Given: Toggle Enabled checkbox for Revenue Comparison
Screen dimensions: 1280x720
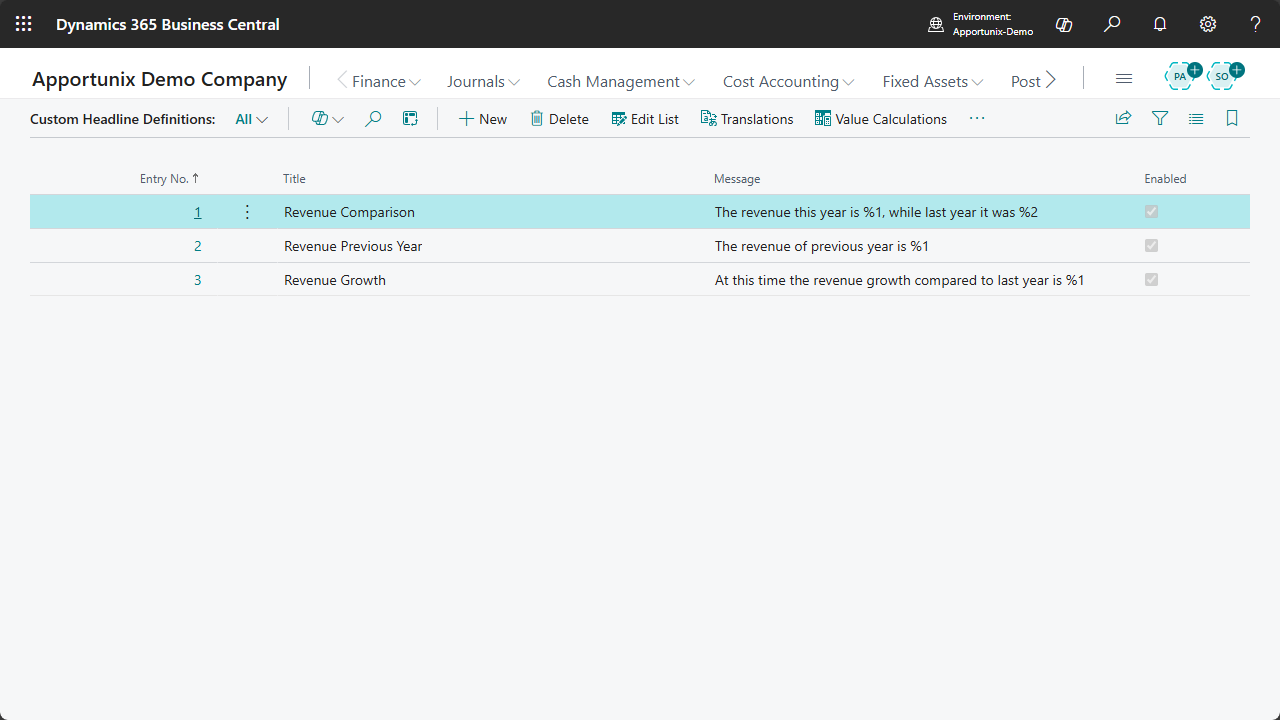Looking at the screenshot, I should 1150,211.
